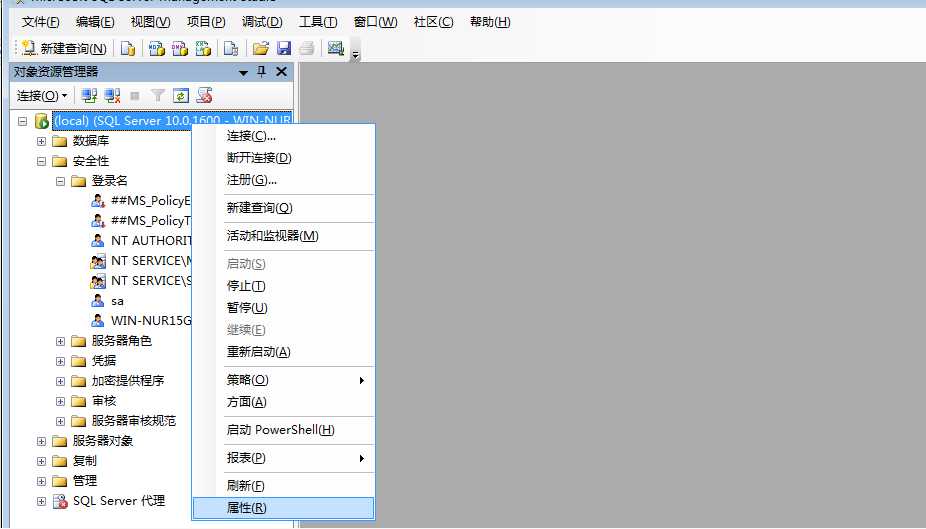Click the Analysis Services MDX query icon
Viewport: 926px width, 529px height.
tap(156, 48)
